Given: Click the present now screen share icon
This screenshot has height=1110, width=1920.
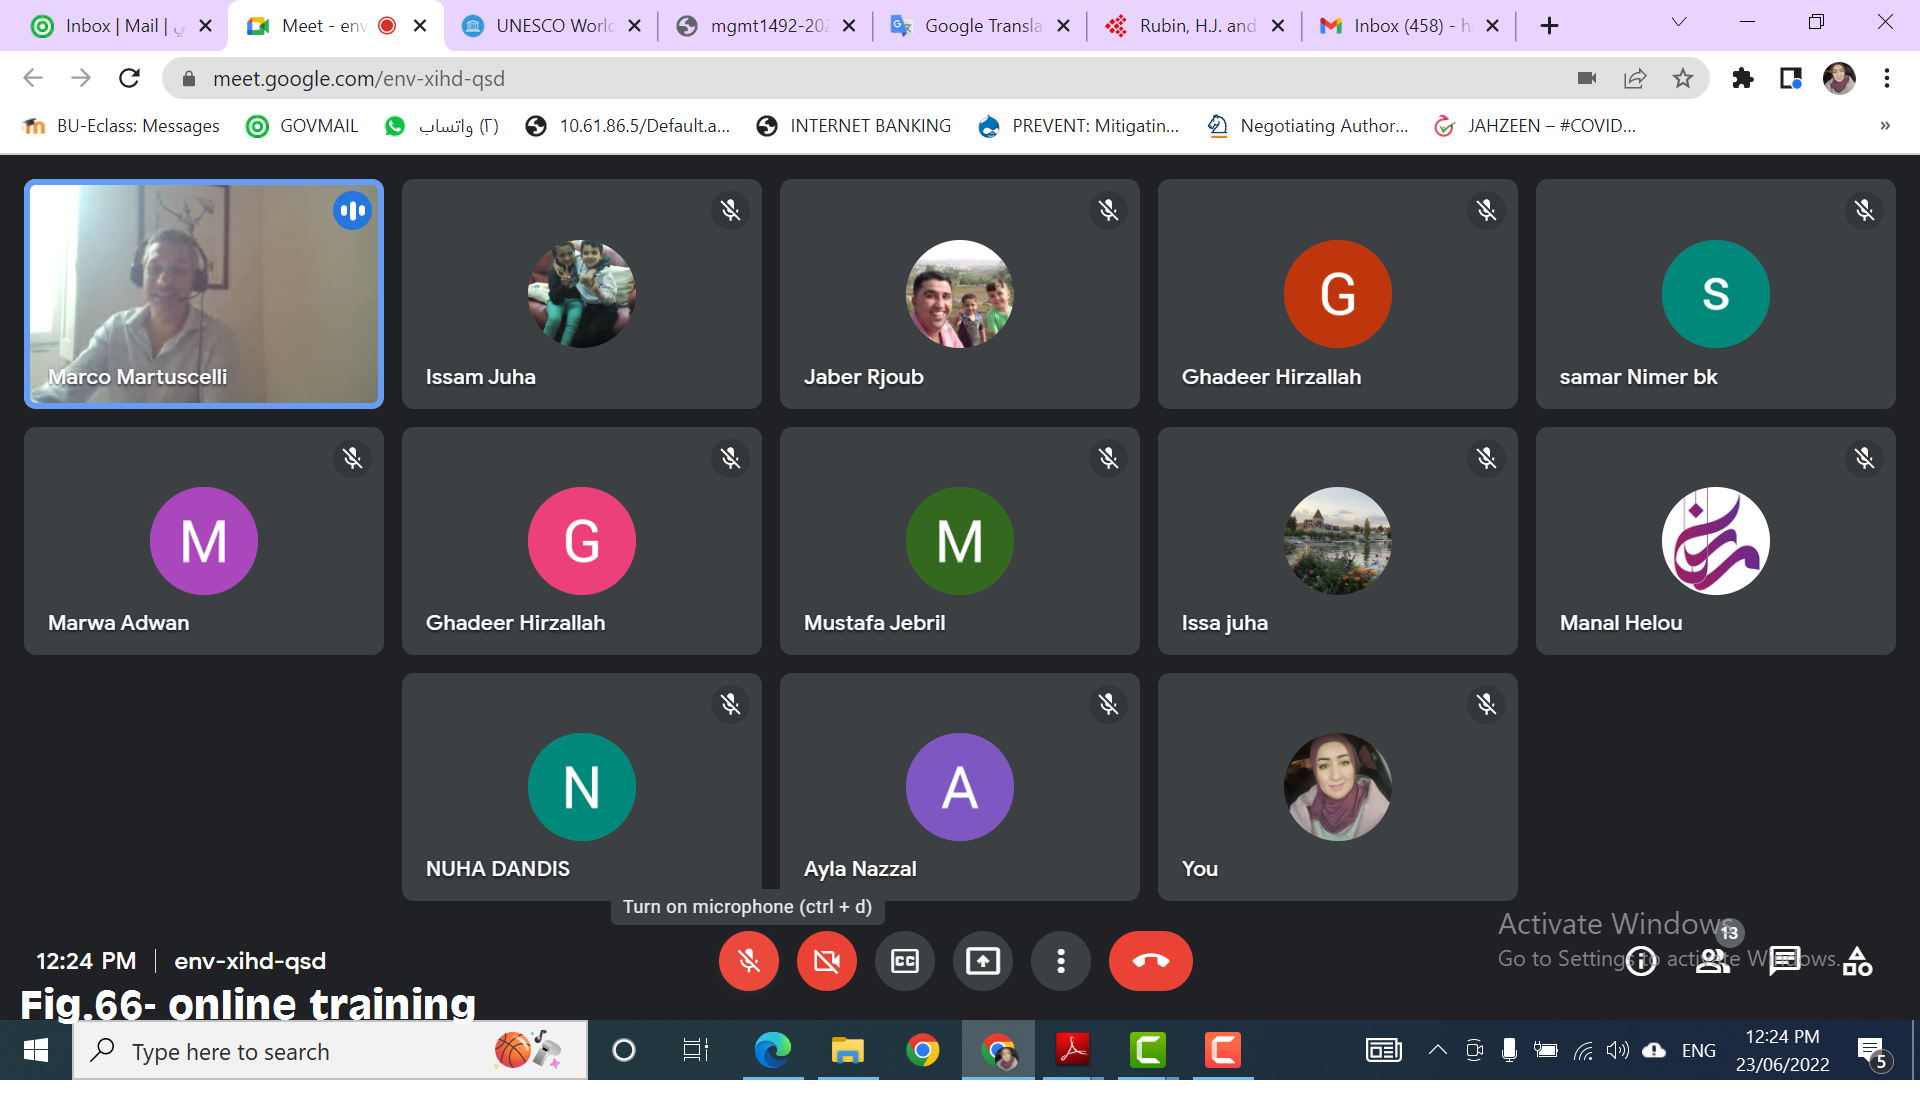Looking at the screenshot, I should tap(982, 961).
